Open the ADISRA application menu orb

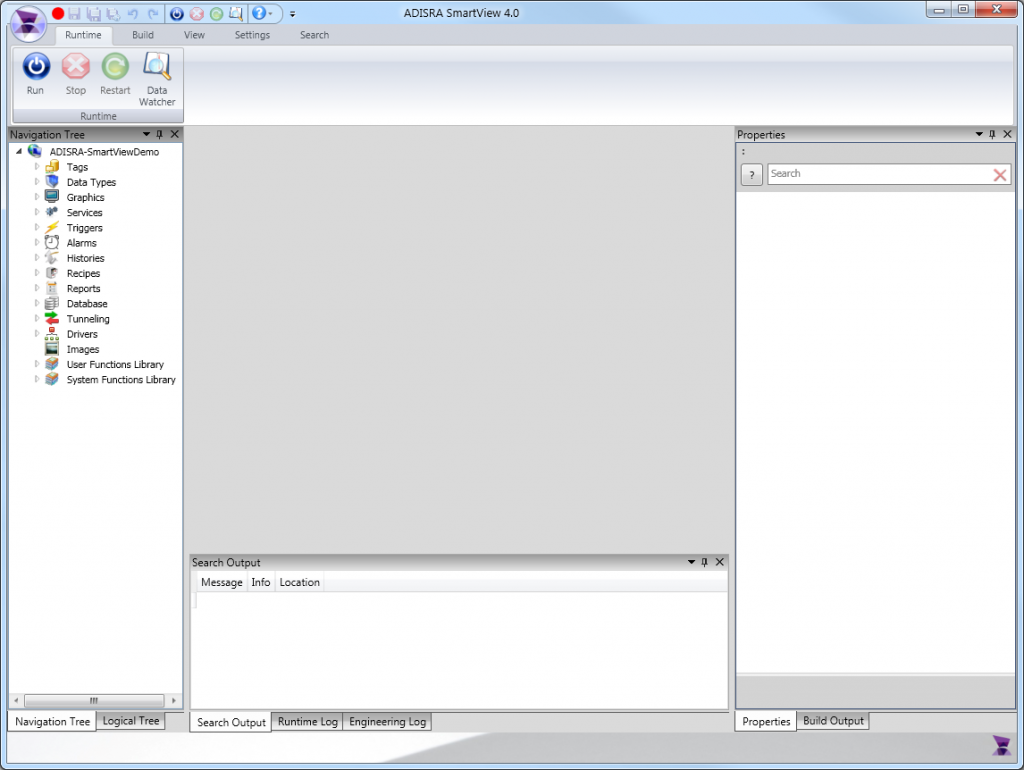coord(28,22)
